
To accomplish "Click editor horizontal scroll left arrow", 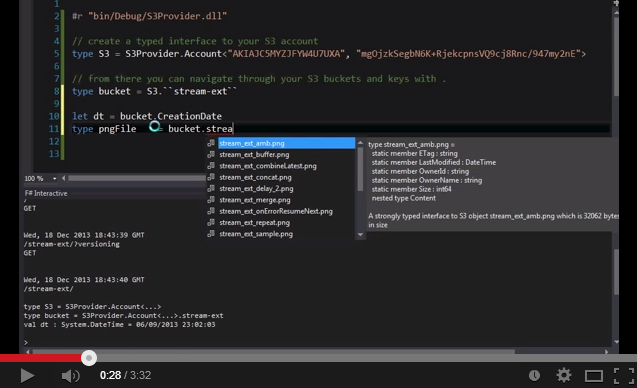I will 63,178.
